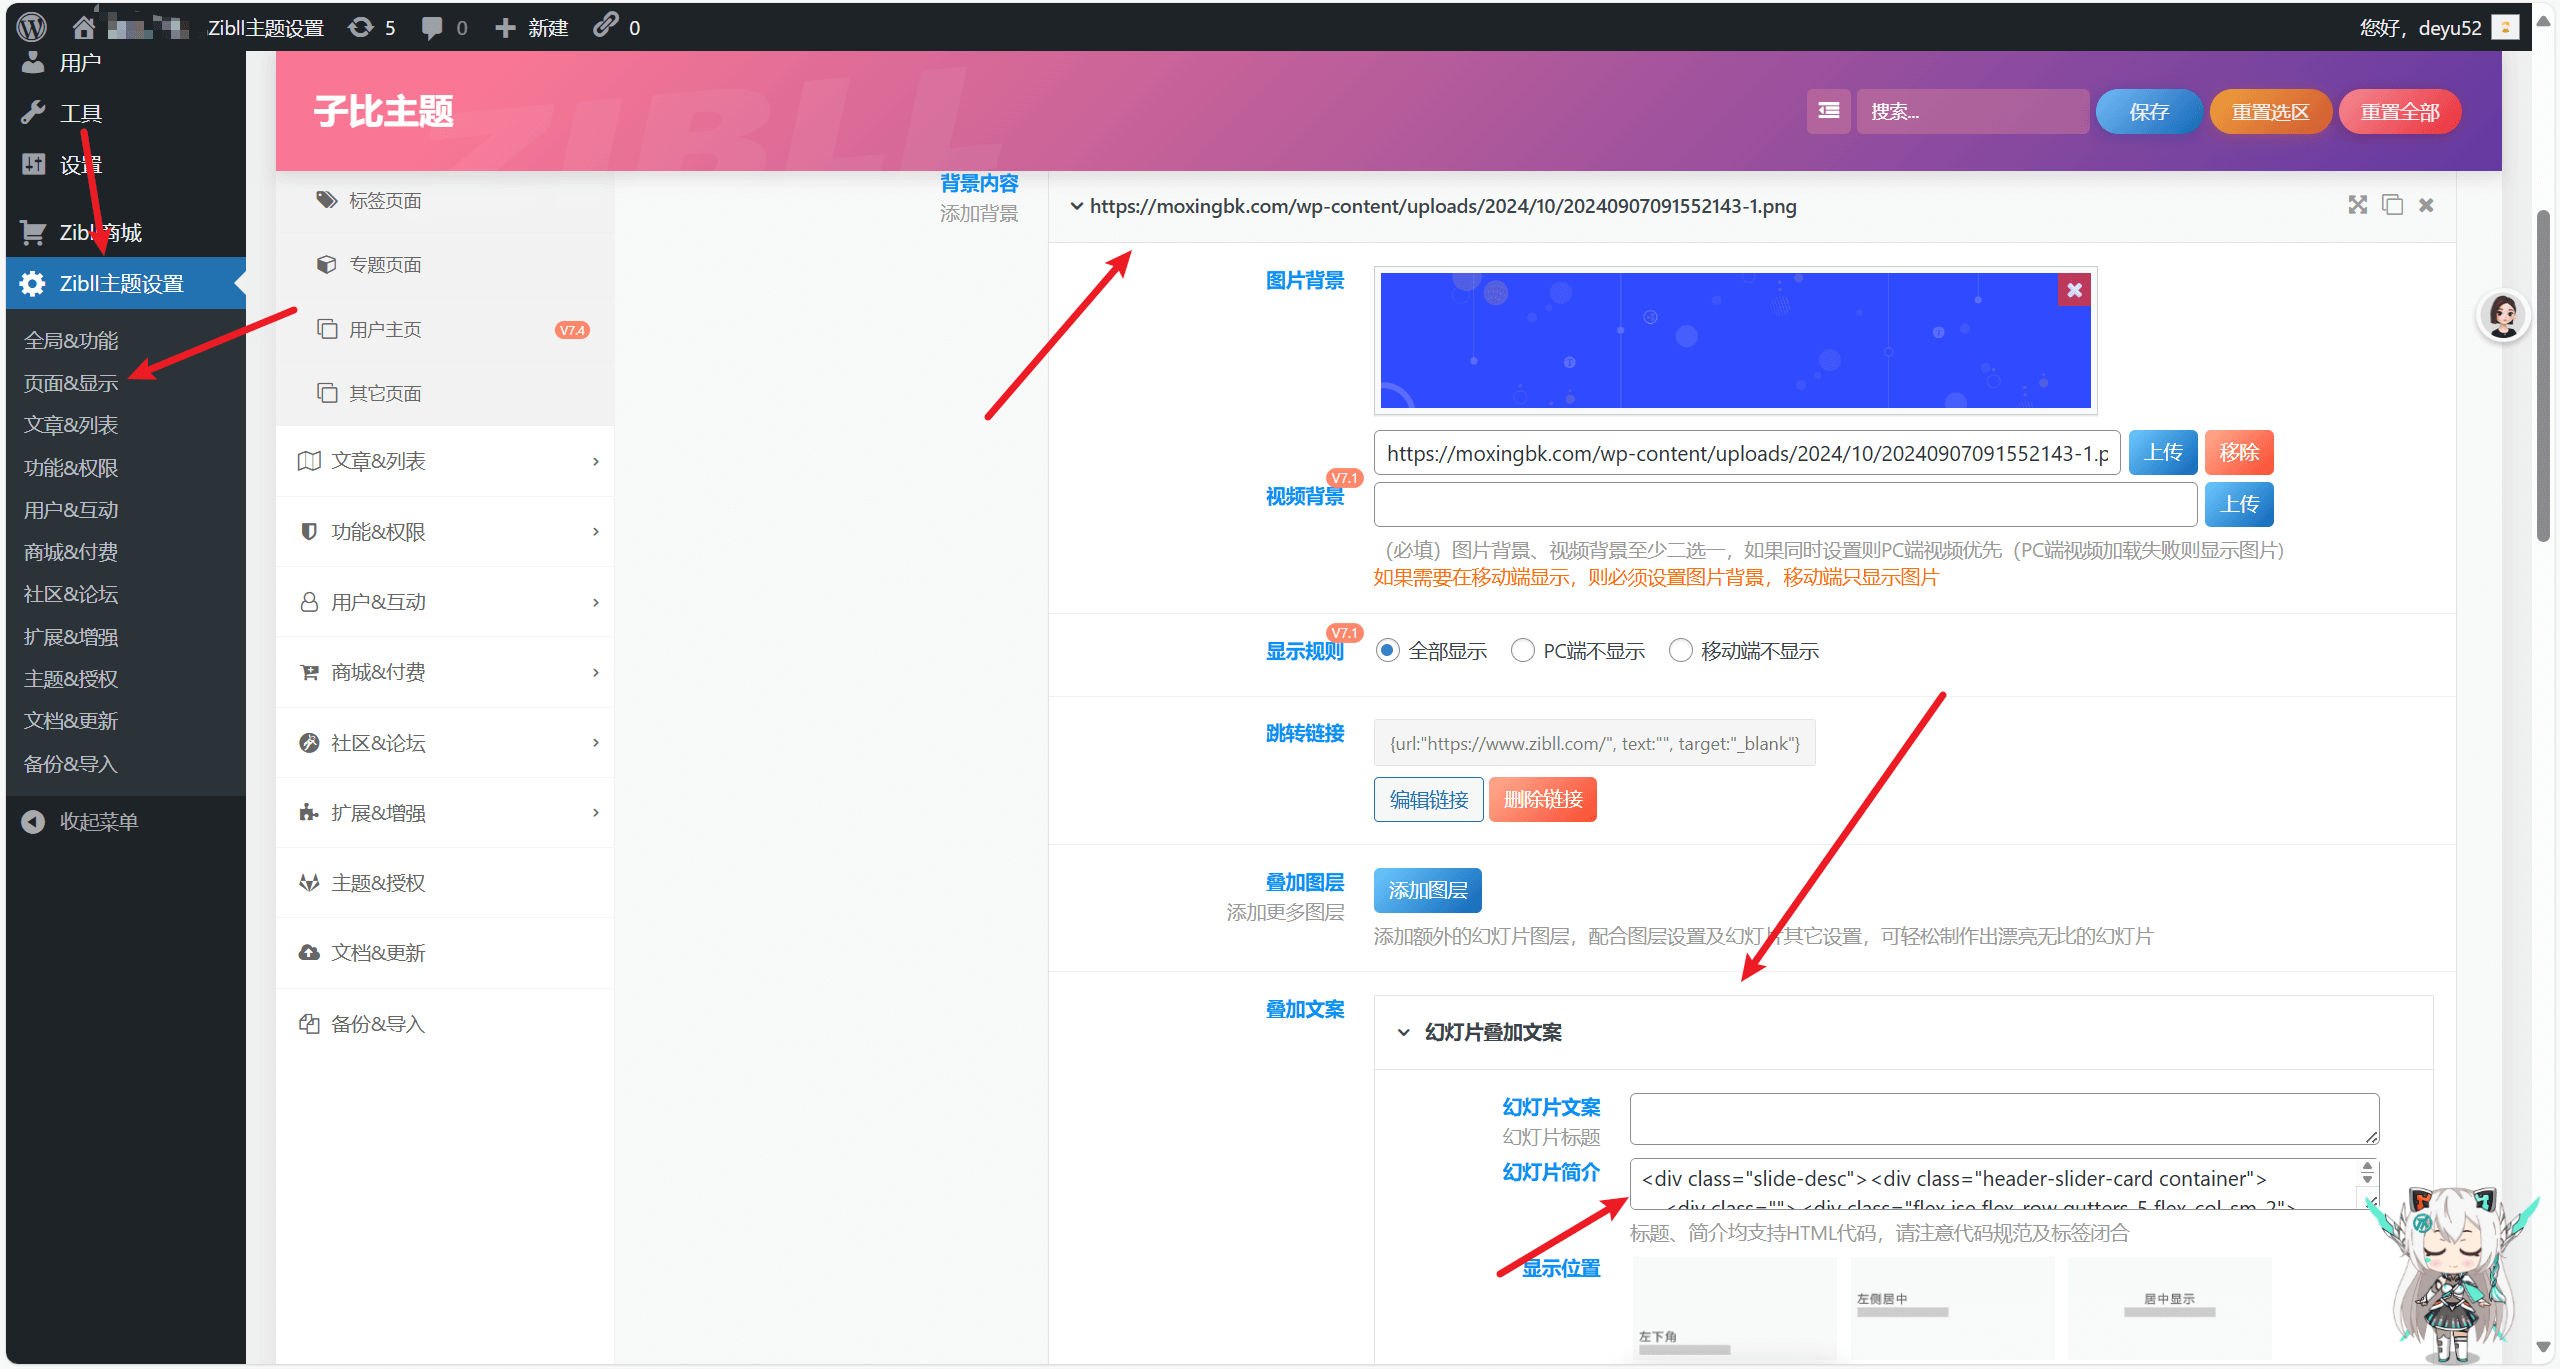Click the plus New content icon

[506, 27]
